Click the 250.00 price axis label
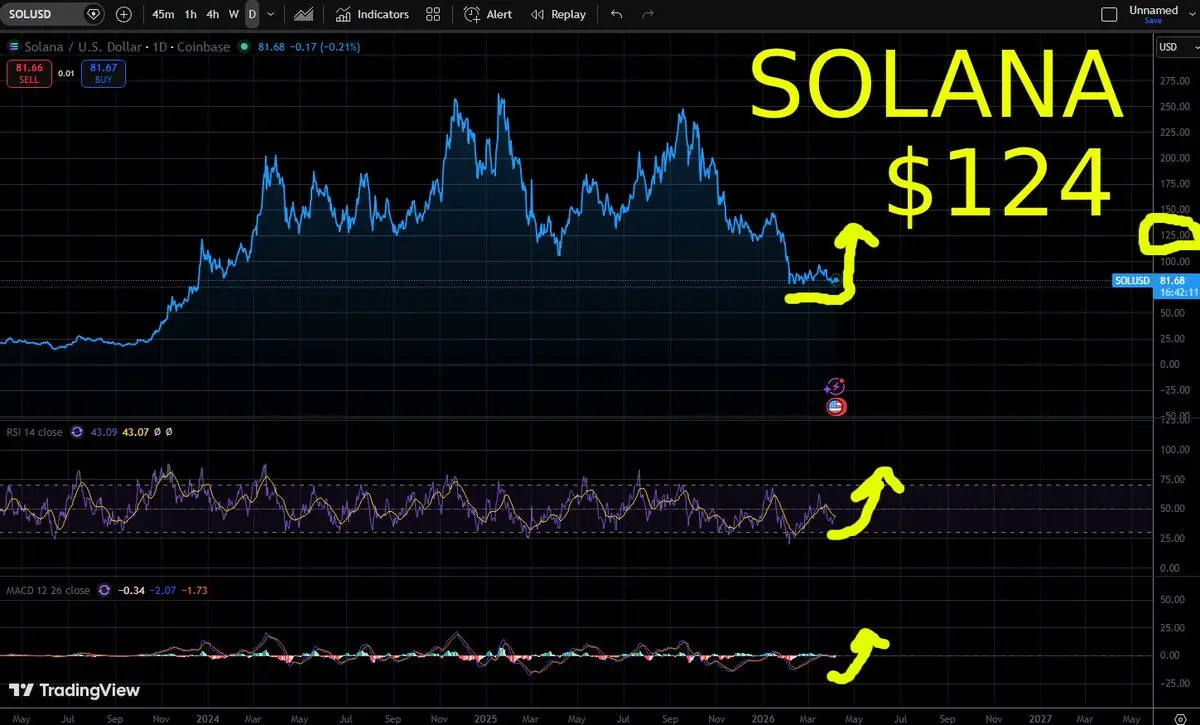The image size is (1200, 725). coord(1176,107)
